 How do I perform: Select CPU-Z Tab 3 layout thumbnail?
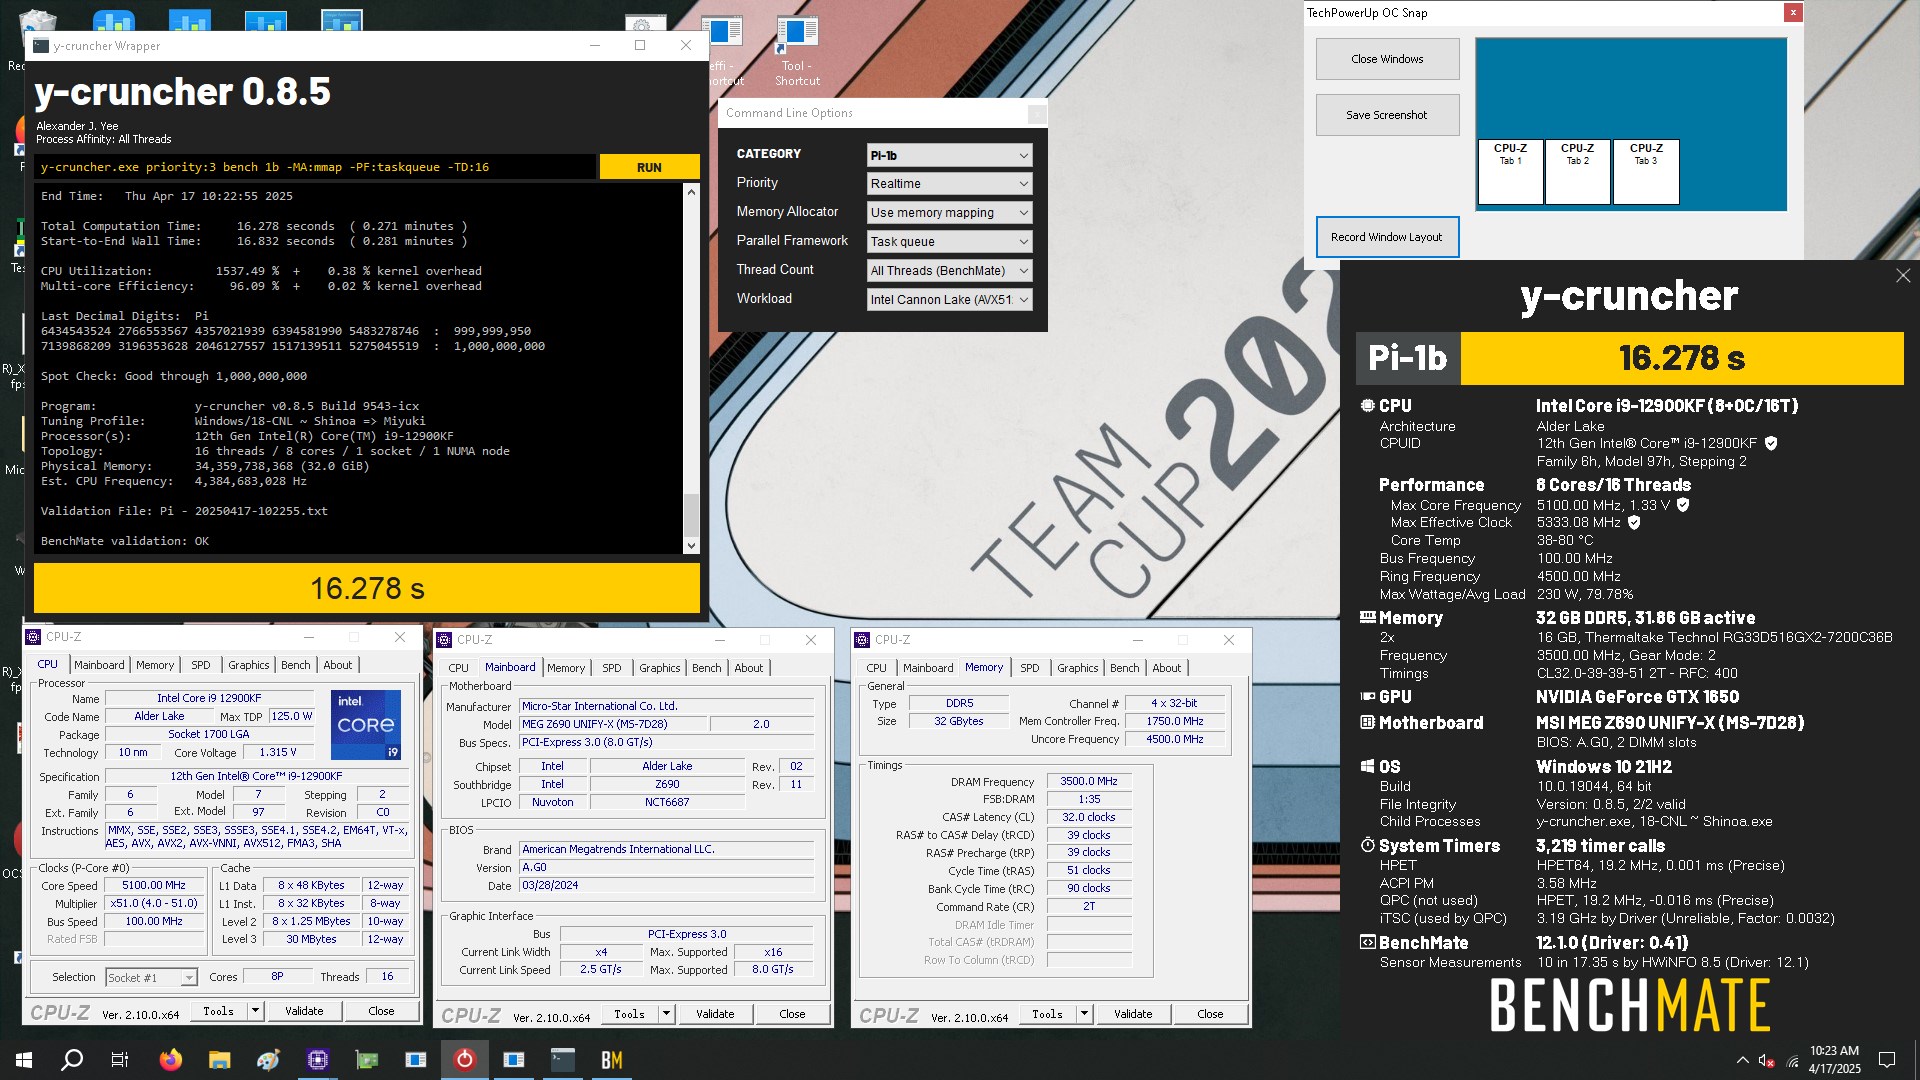click(x=1646, y=172)
